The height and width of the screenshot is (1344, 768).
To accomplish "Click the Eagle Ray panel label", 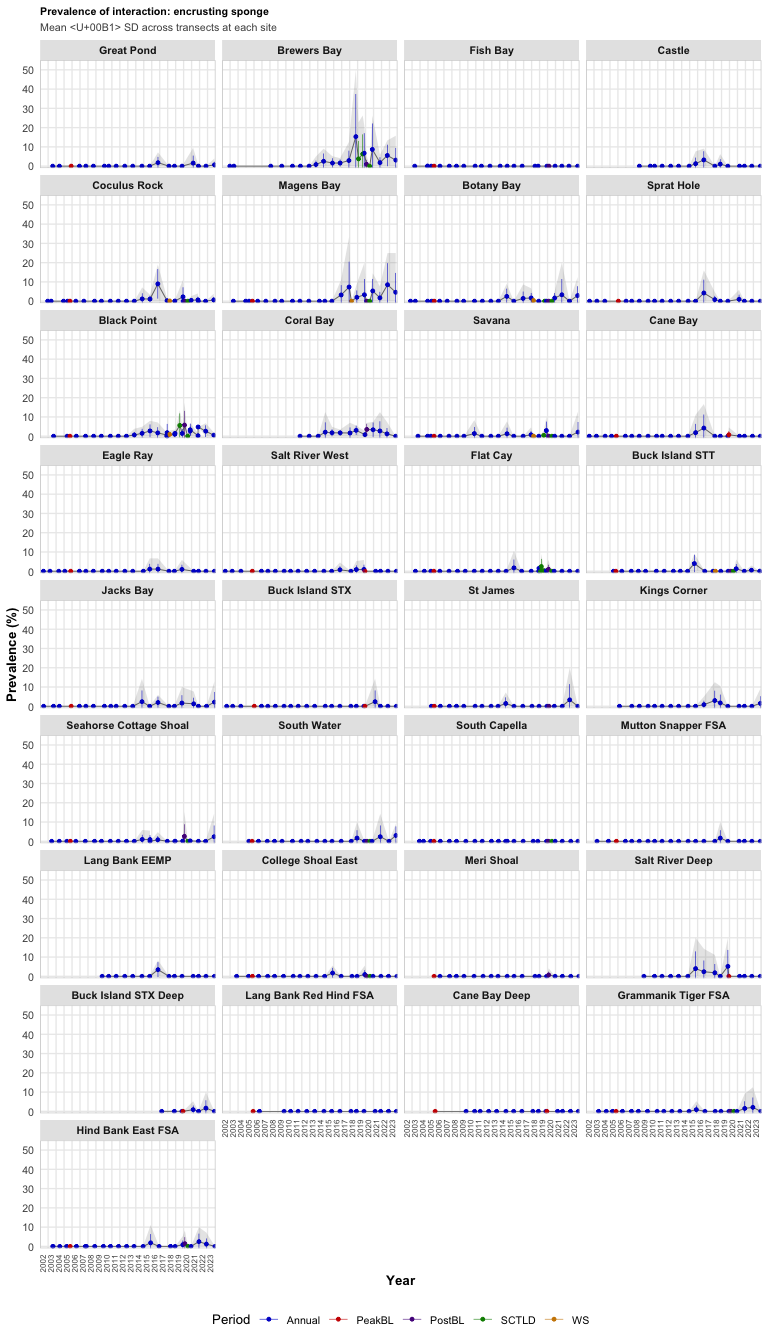I will [128, 455].
